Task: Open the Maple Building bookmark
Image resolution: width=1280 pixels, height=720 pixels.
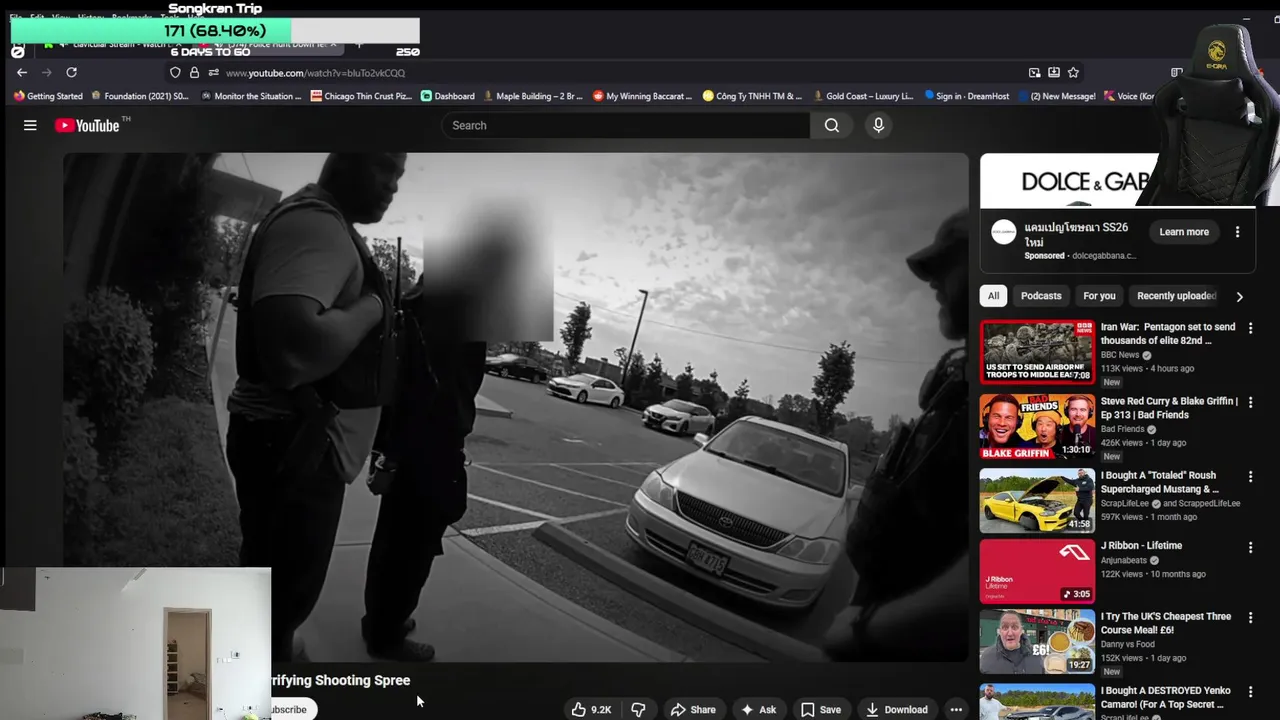Action: [x=533, y=96]
